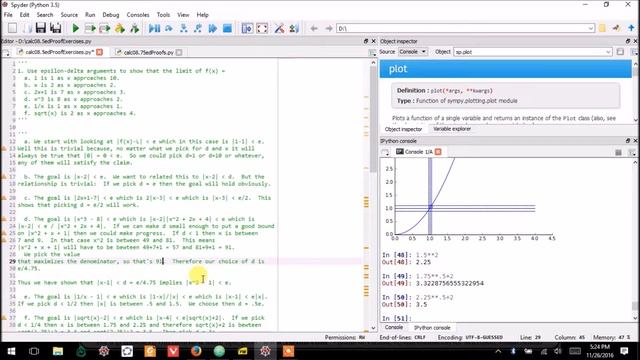The image size is (640, 360).
Task: Open Object inspector options menu
Action: pos(634,52)
